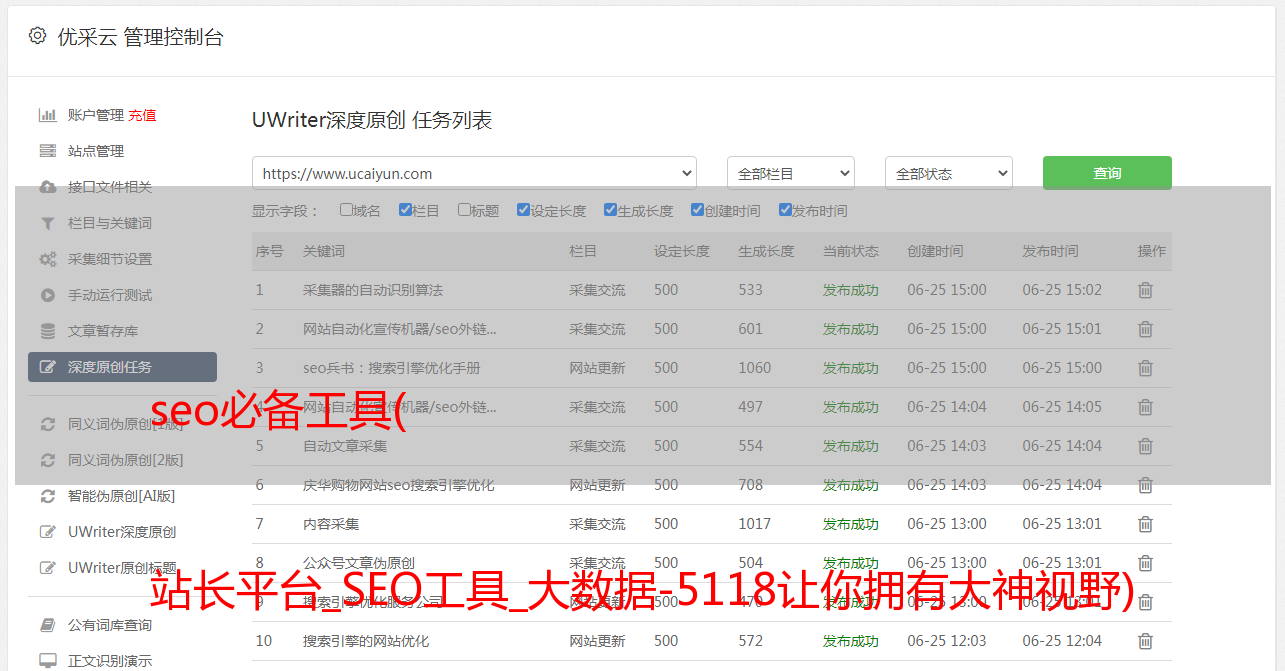Open UWriter深度原创 from the sidebar
This screenshot has height=671, width=1285.
(x=122, y=532)
